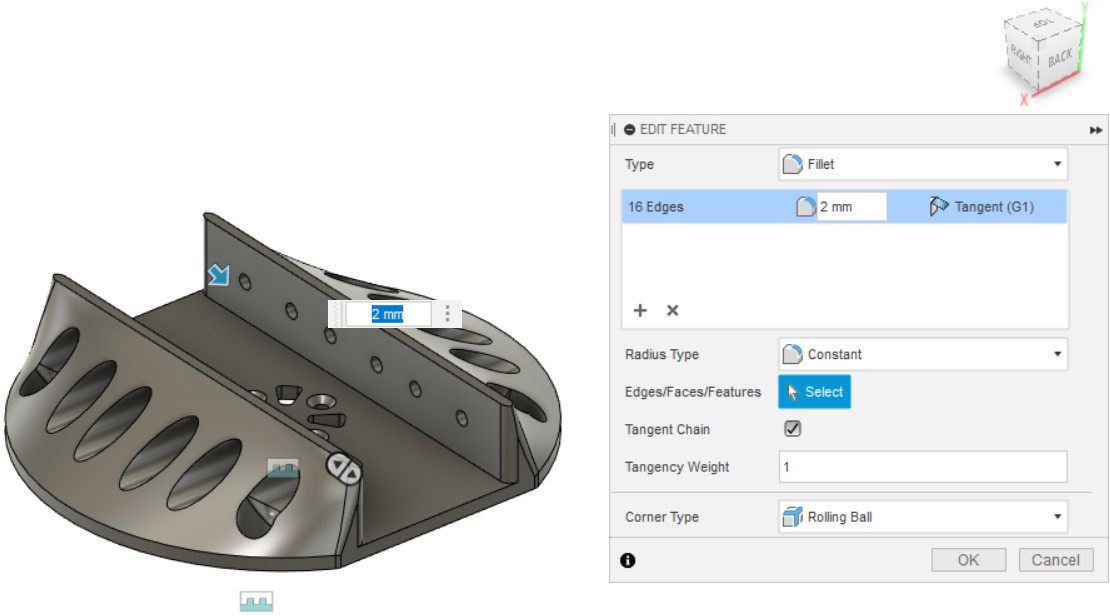Click the round fillet radius handle on the model

344,470
